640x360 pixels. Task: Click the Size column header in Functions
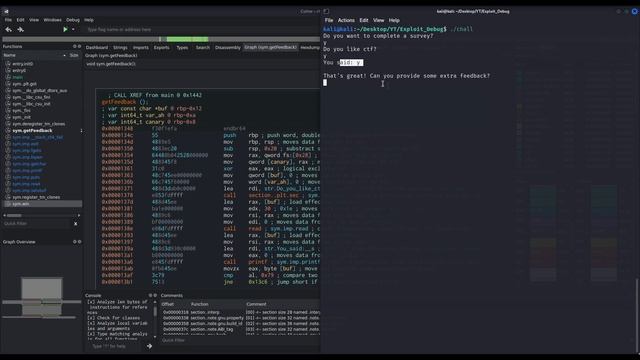click(74, 55)
